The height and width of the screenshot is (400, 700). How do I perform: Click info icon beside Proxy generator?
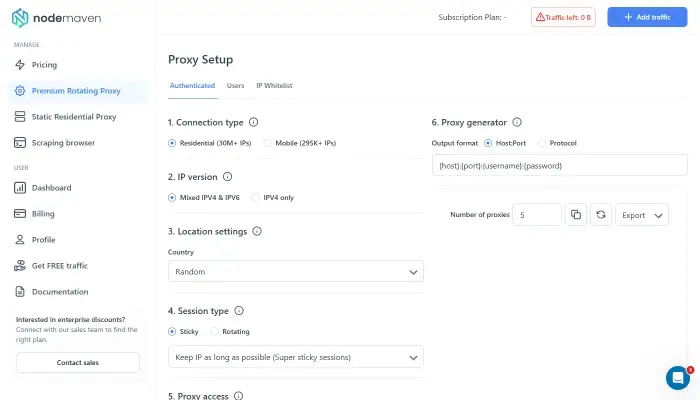(517, 122)
